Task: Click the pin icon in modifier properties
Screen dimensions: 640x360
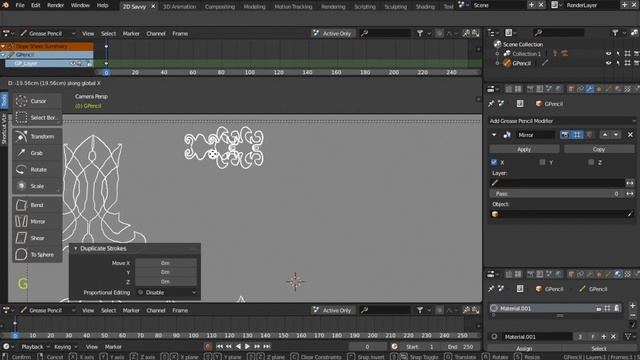Action: [x=491, y=104]
